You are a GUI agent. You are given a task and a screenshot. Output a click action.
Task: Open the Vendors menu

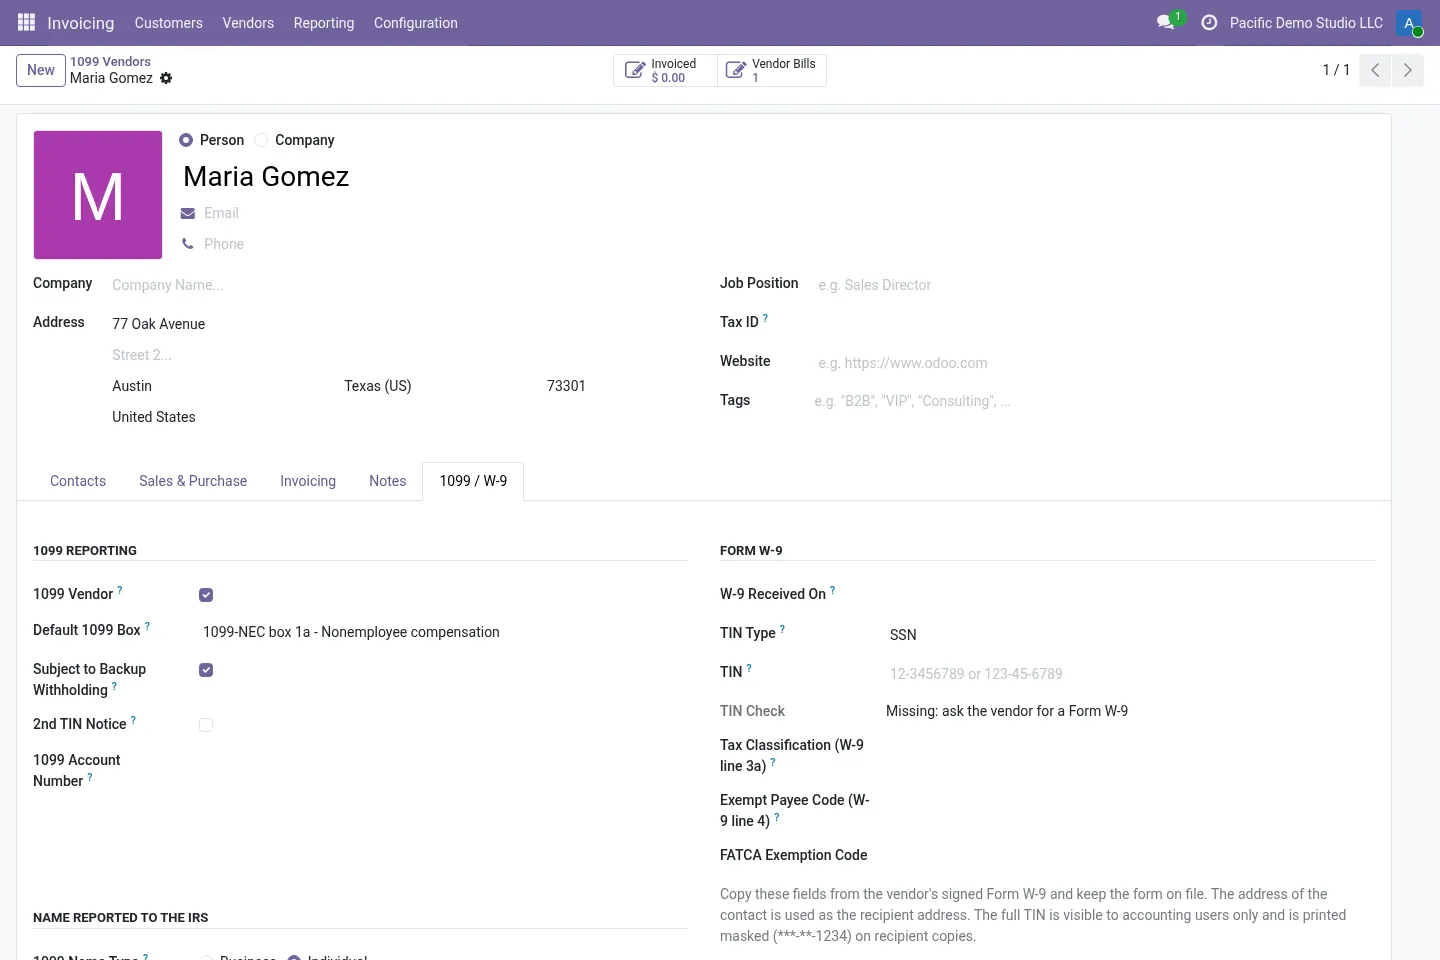pyautogui.click(x=248, y=23)
